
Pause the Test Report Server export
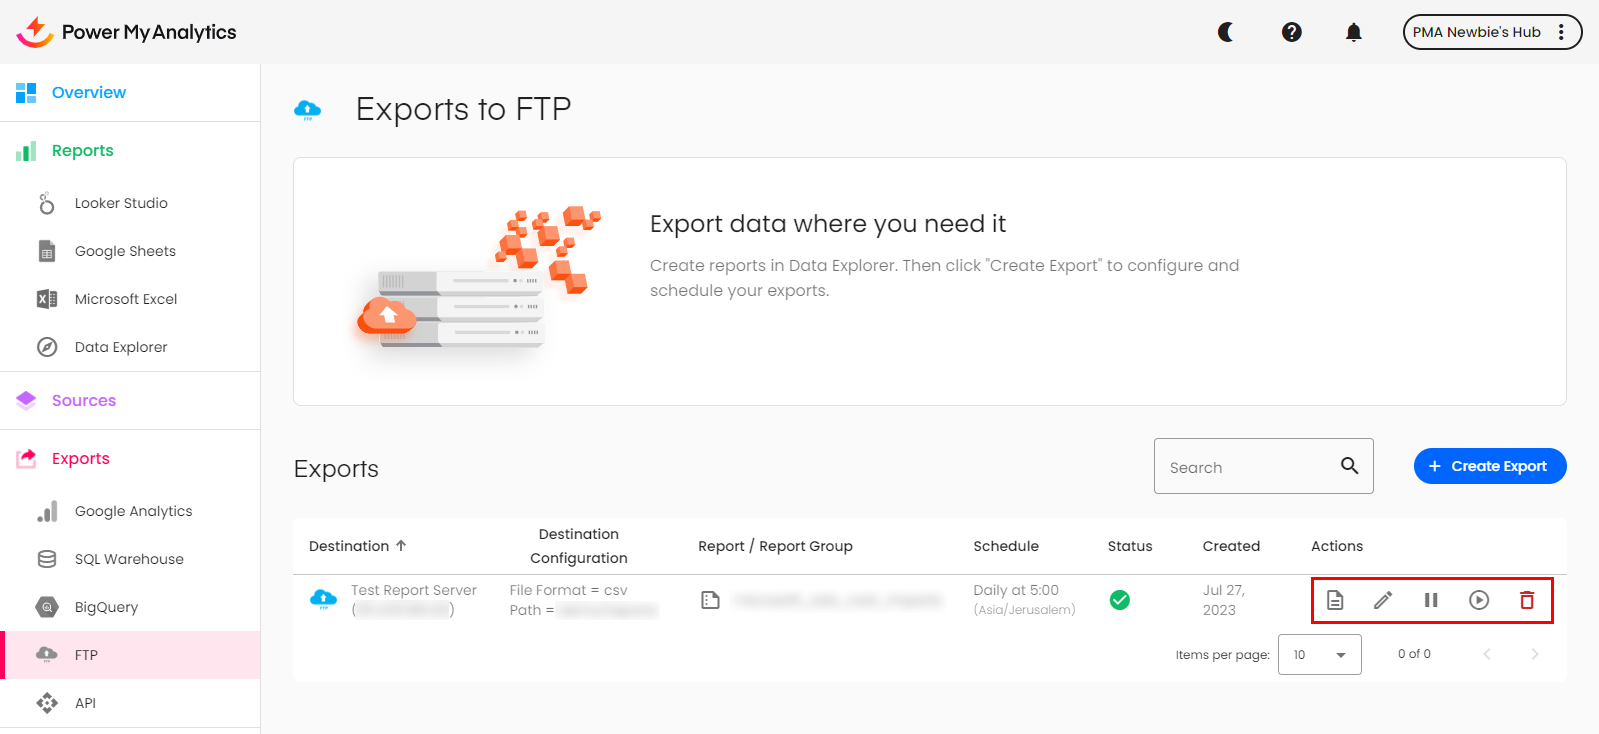pyautogui.click(x=1431, y=600)
